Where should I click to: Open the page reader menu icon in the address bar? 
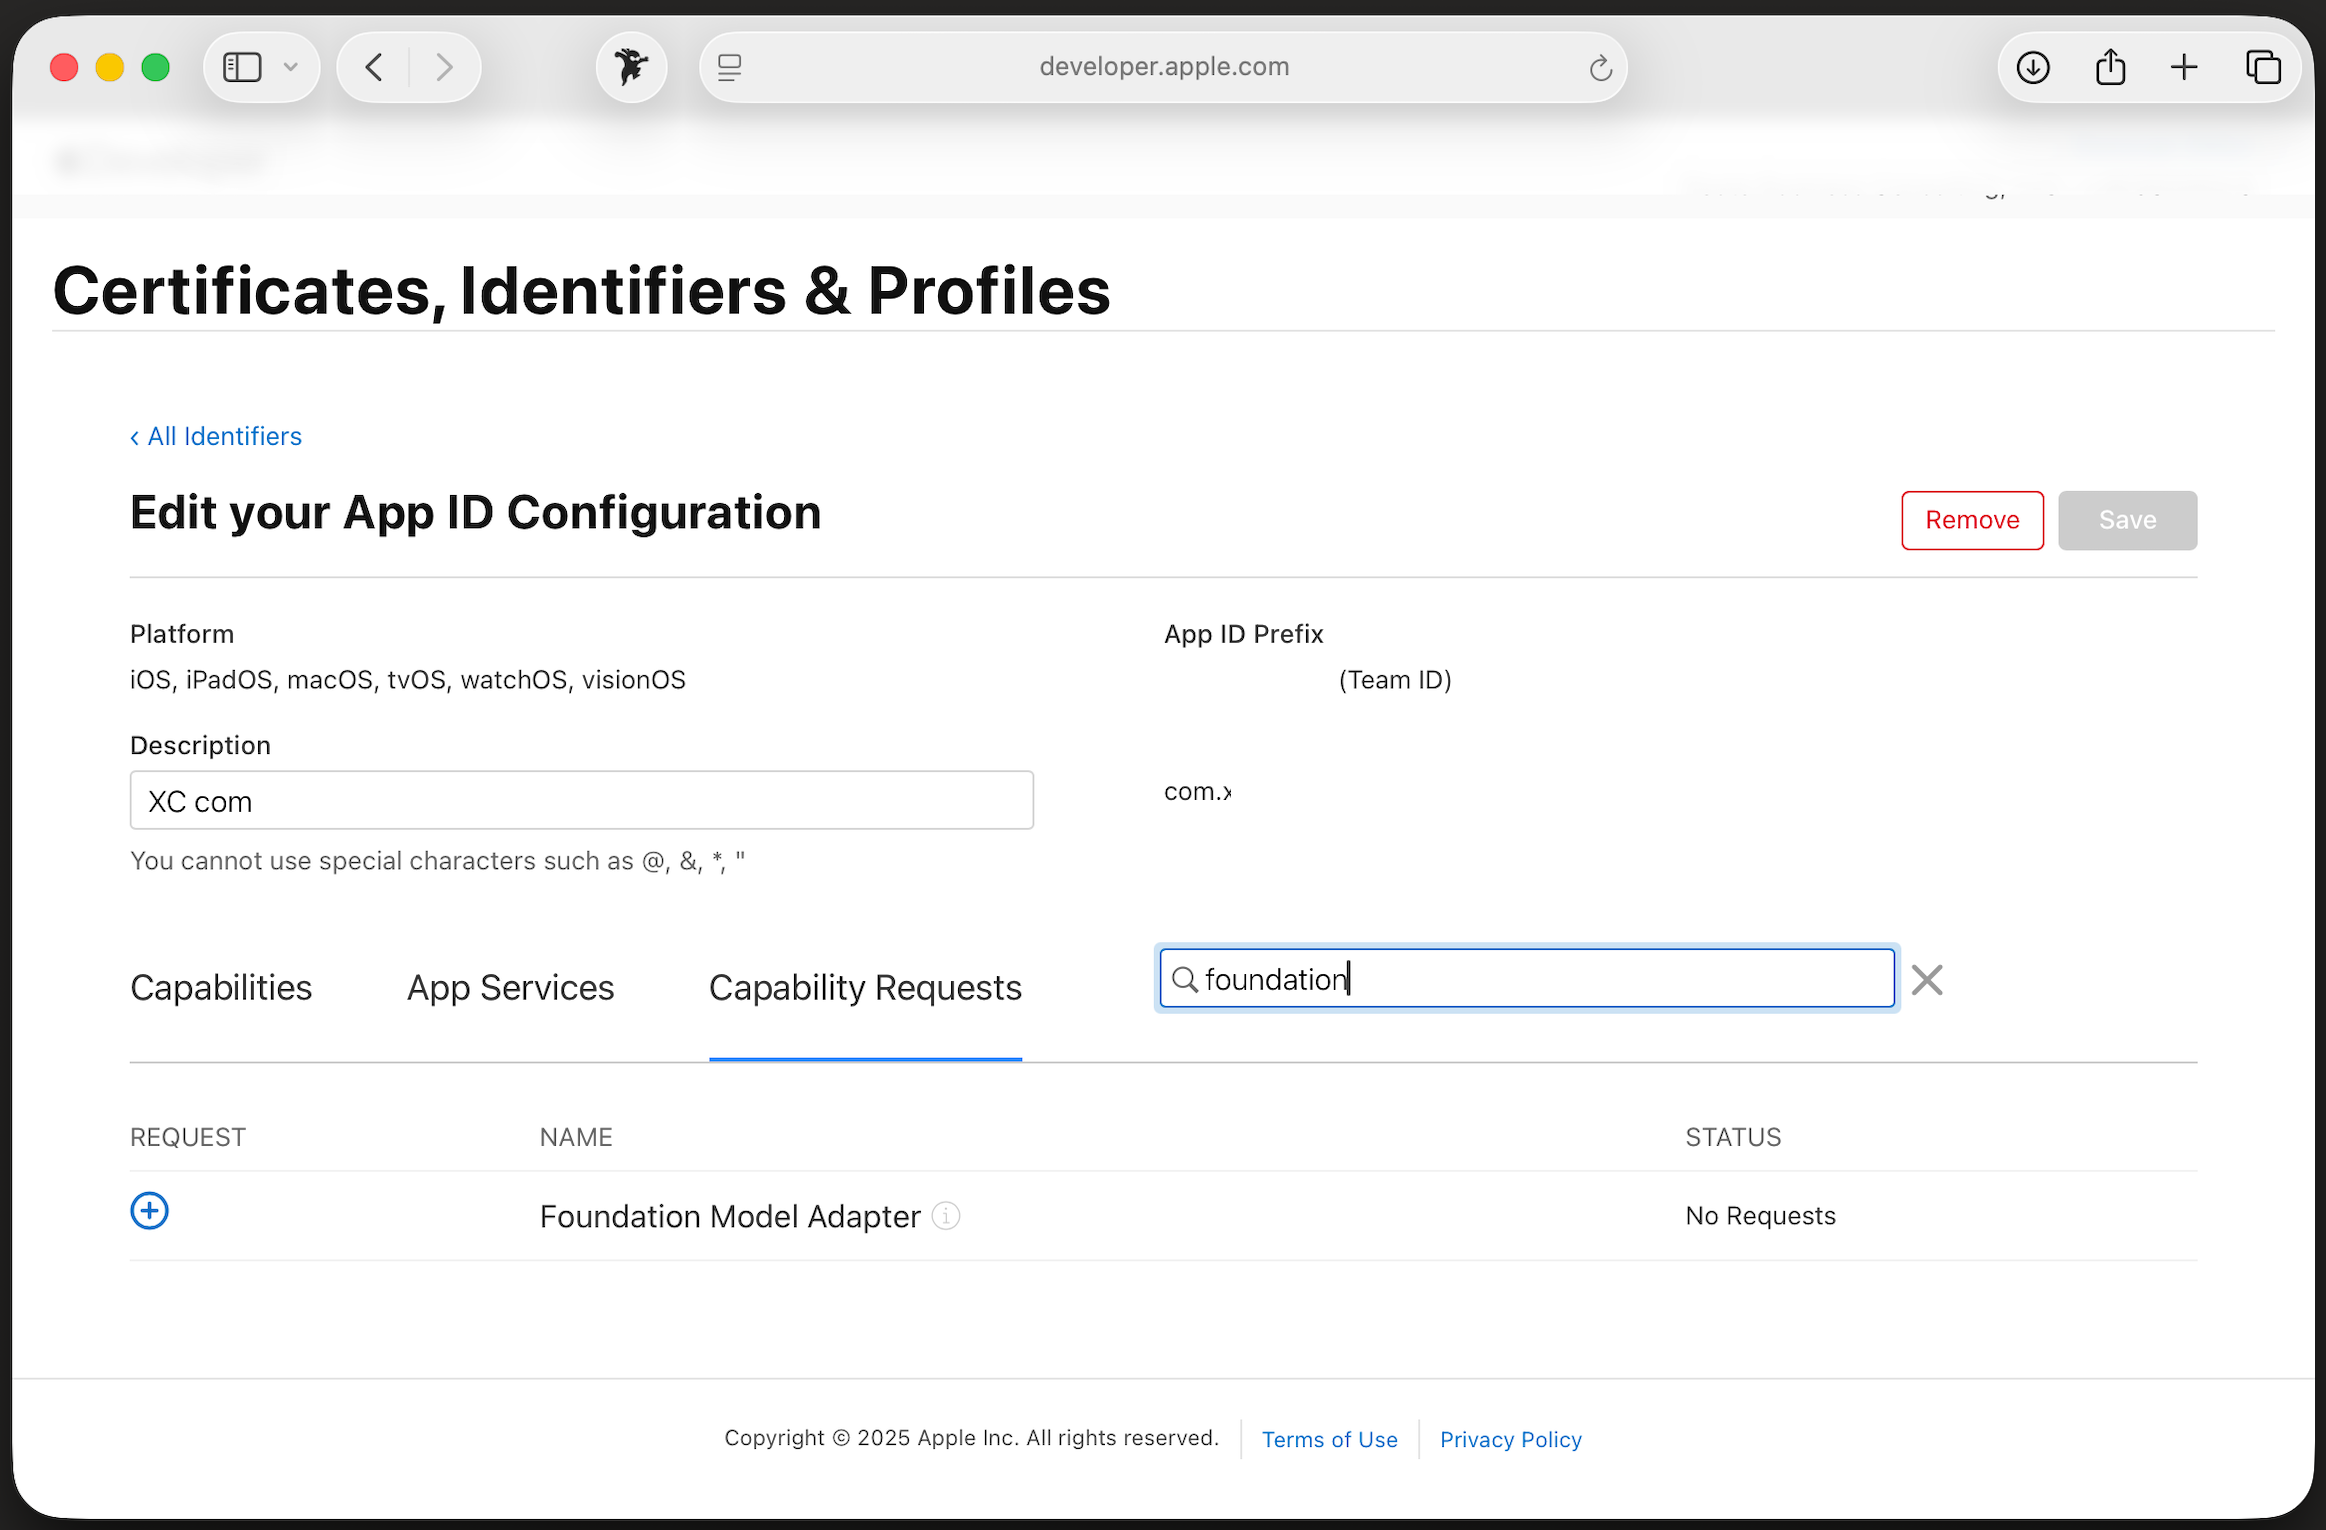click(x=730, y=68)
